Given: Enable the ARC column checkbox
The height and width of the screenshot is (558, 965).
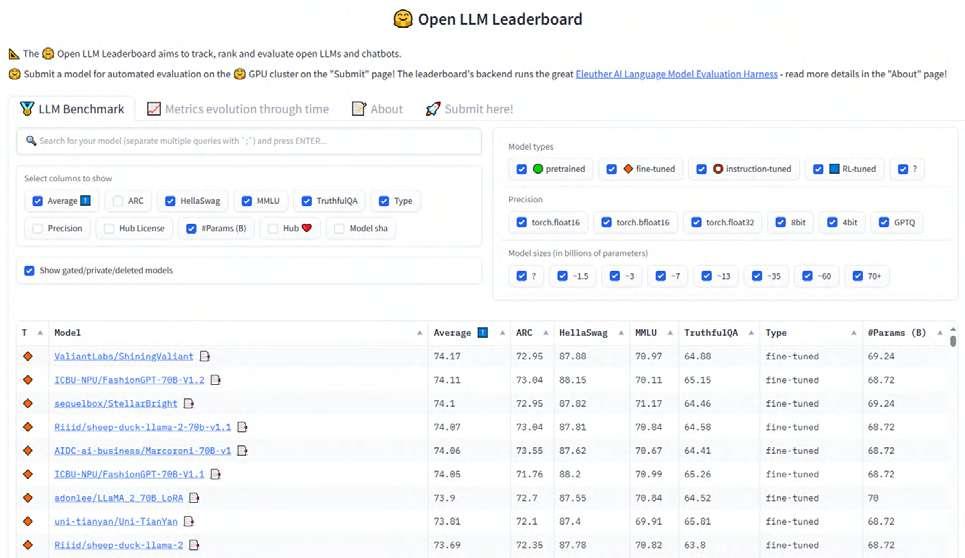Looking at the screenshot, I should (x=118, y=201).
